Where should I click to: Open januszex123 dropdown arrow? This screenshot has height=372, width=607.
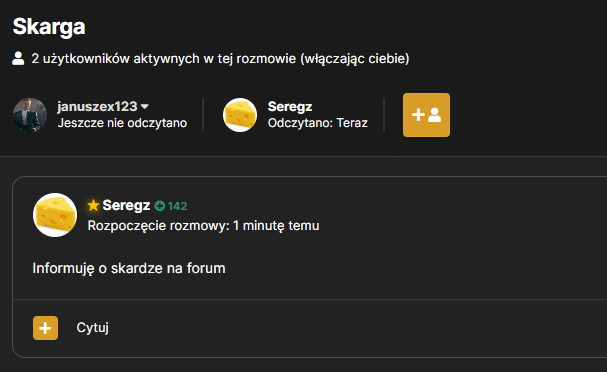point(145,106)
